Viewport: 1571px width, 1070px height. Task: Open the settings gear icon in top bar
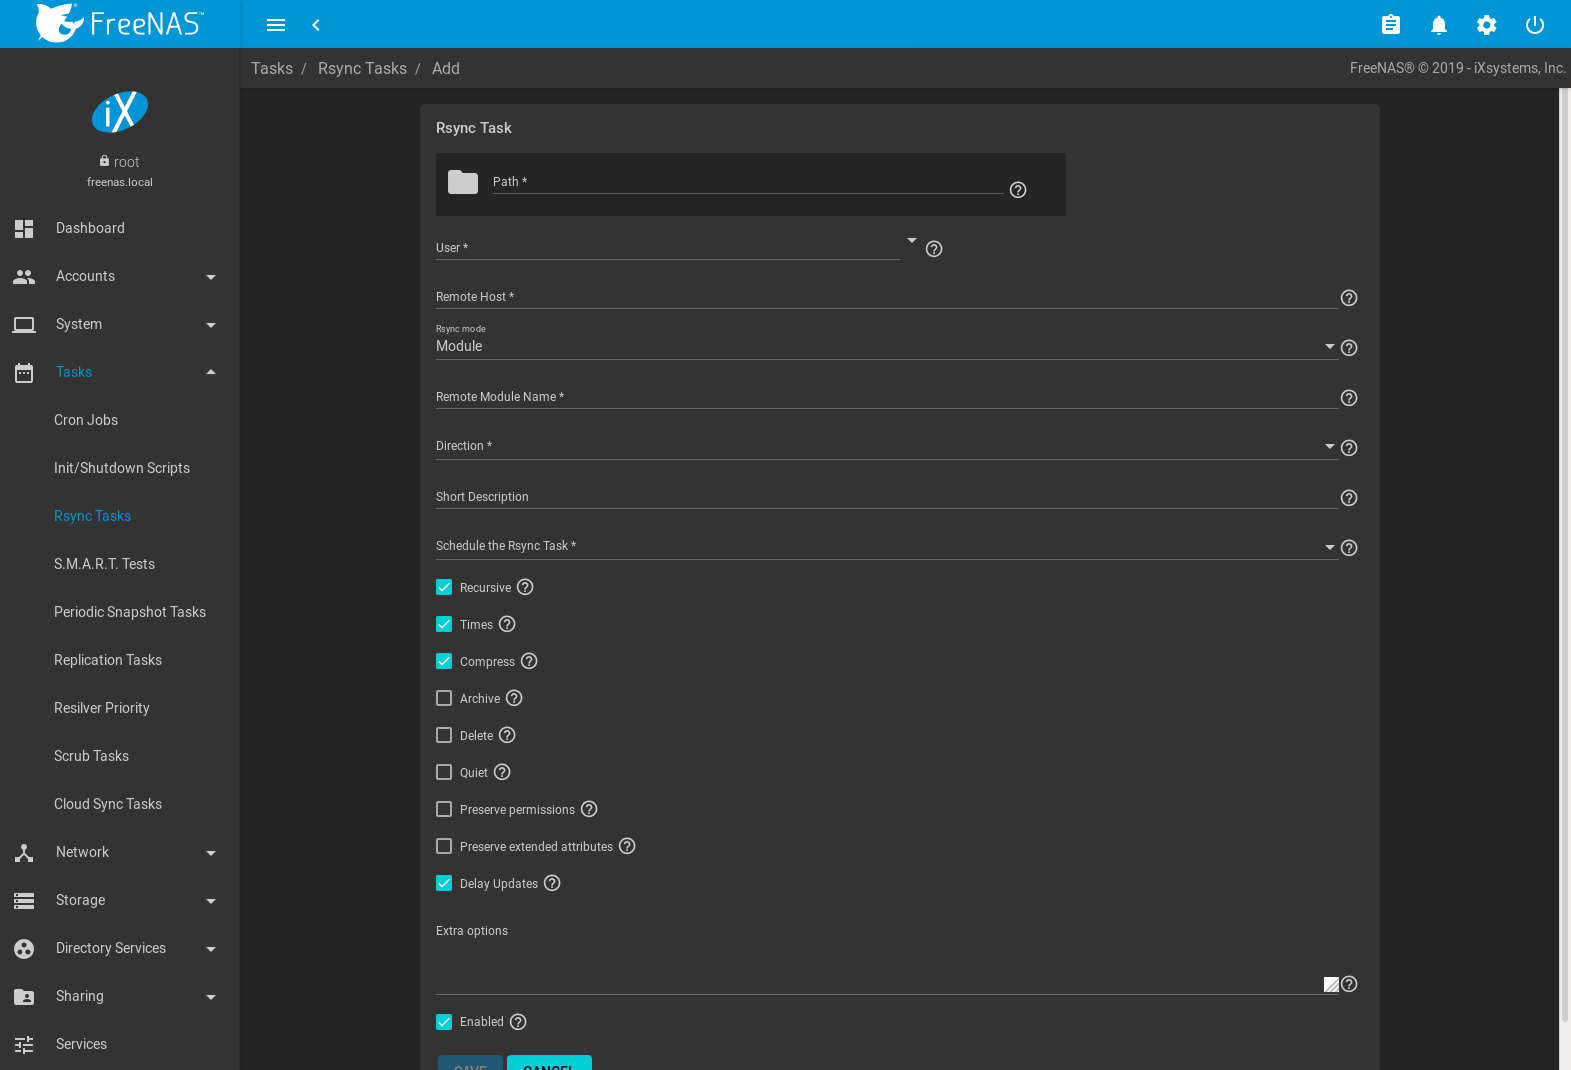(1486, 25)
